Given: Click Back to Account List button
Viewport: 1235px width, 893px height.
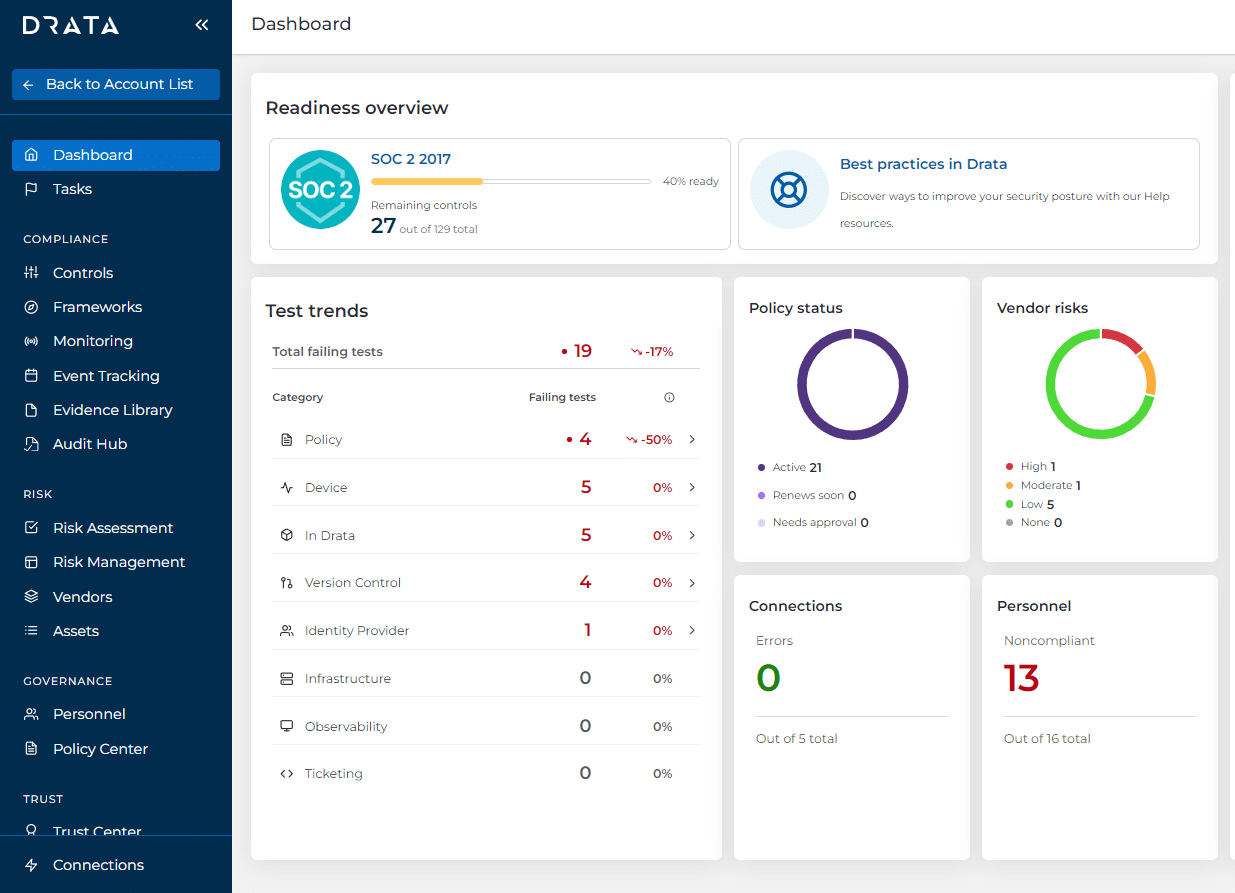Looking at the screenshot, I should pyautogui.click(x=116, y=85).
